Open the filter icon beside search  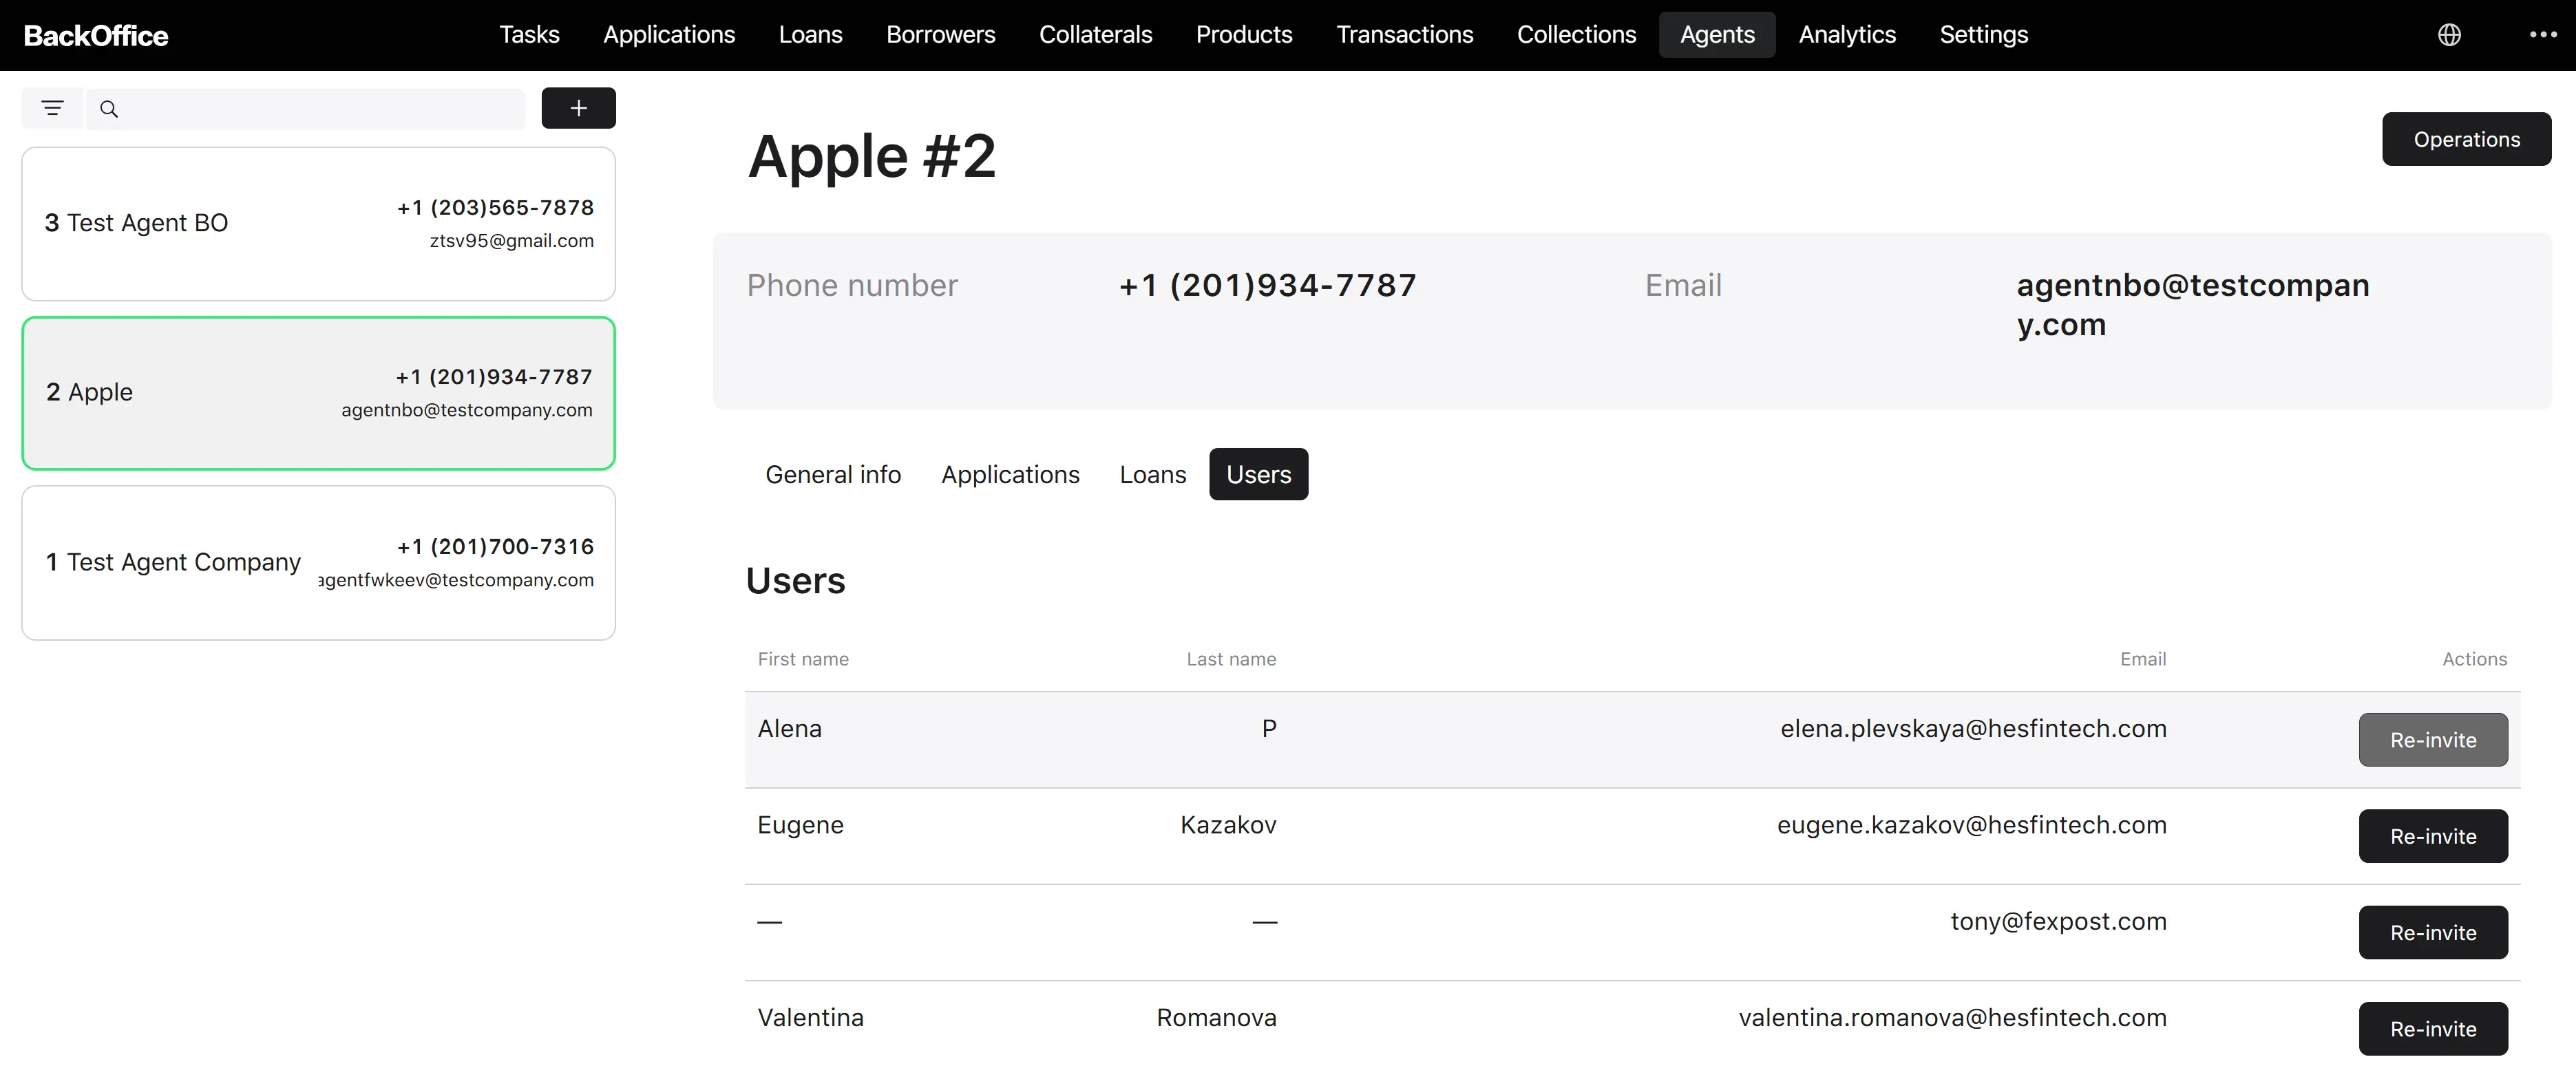point(52,108)
